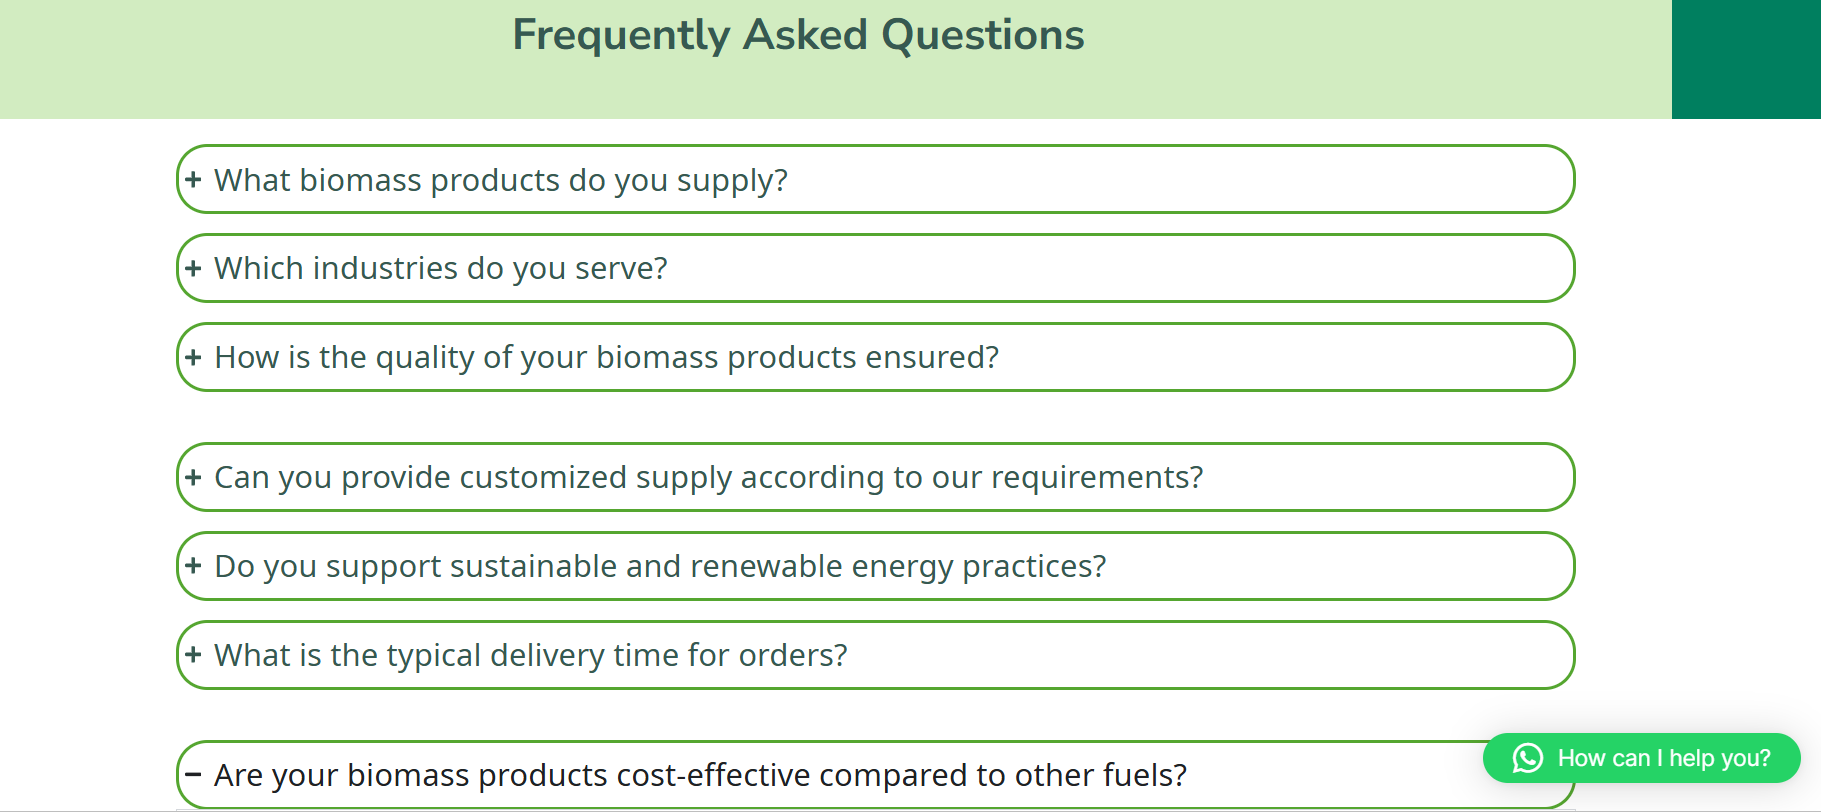Click the plus icon next to 'Which industries'
This screenshot has width=1821, height=812.
coord(193,268)
